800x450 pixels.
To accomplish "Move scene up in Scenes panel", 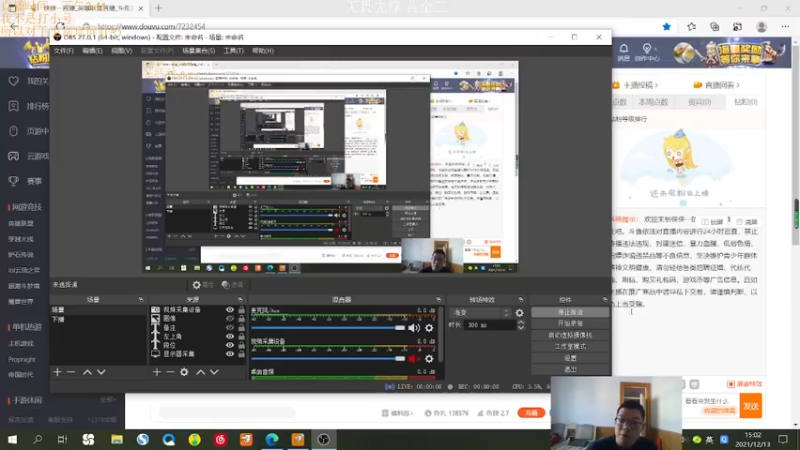I will [x=87, y=372].
